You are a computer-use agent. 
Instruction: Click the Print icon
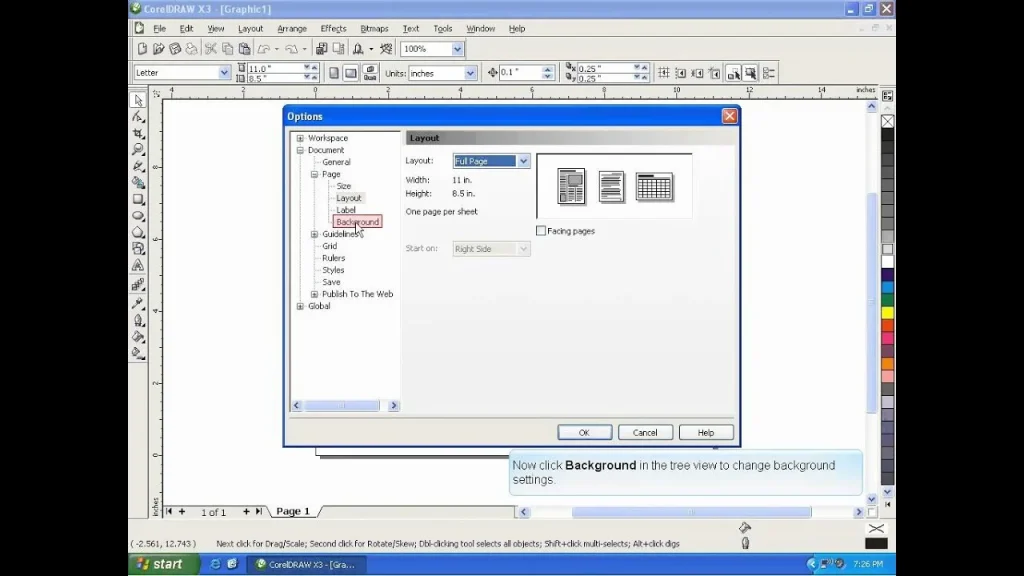pyautogui.click(x=191, y=49)
